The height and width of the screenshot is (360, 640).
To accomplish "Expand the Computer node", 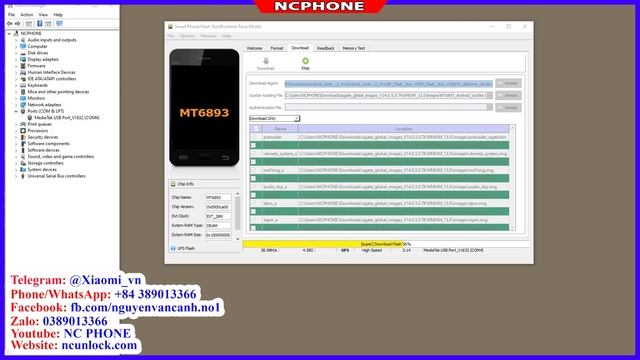I will point(16,47).
